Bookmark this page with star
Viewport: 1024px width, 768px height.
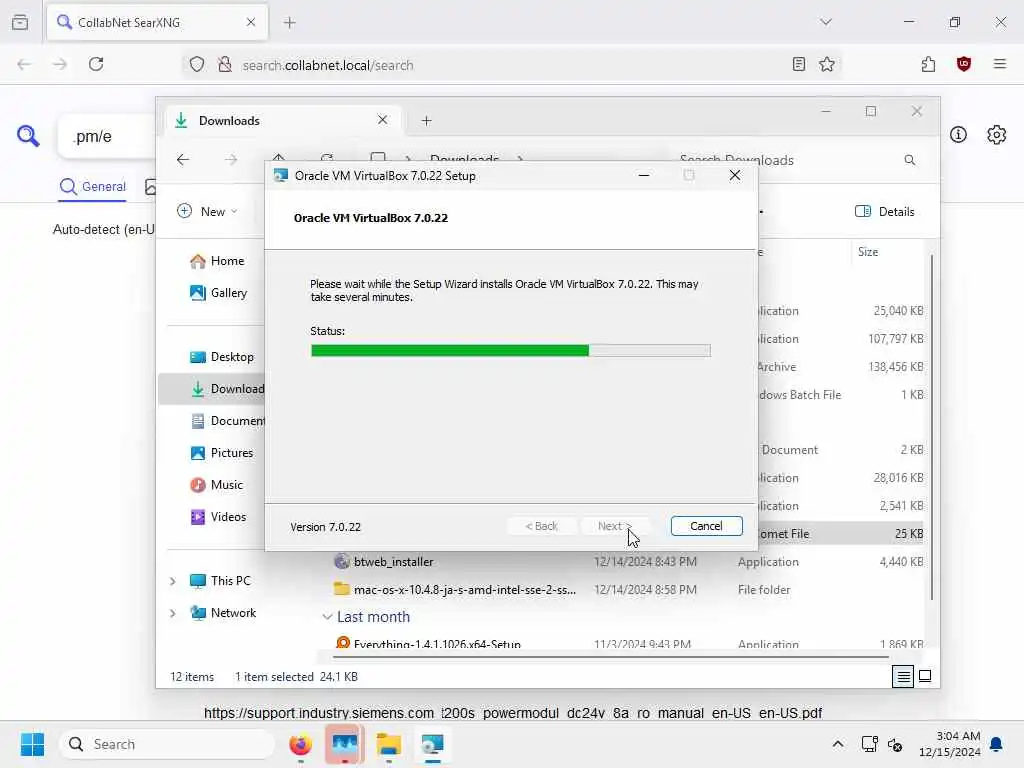click(x=827, y=64)
